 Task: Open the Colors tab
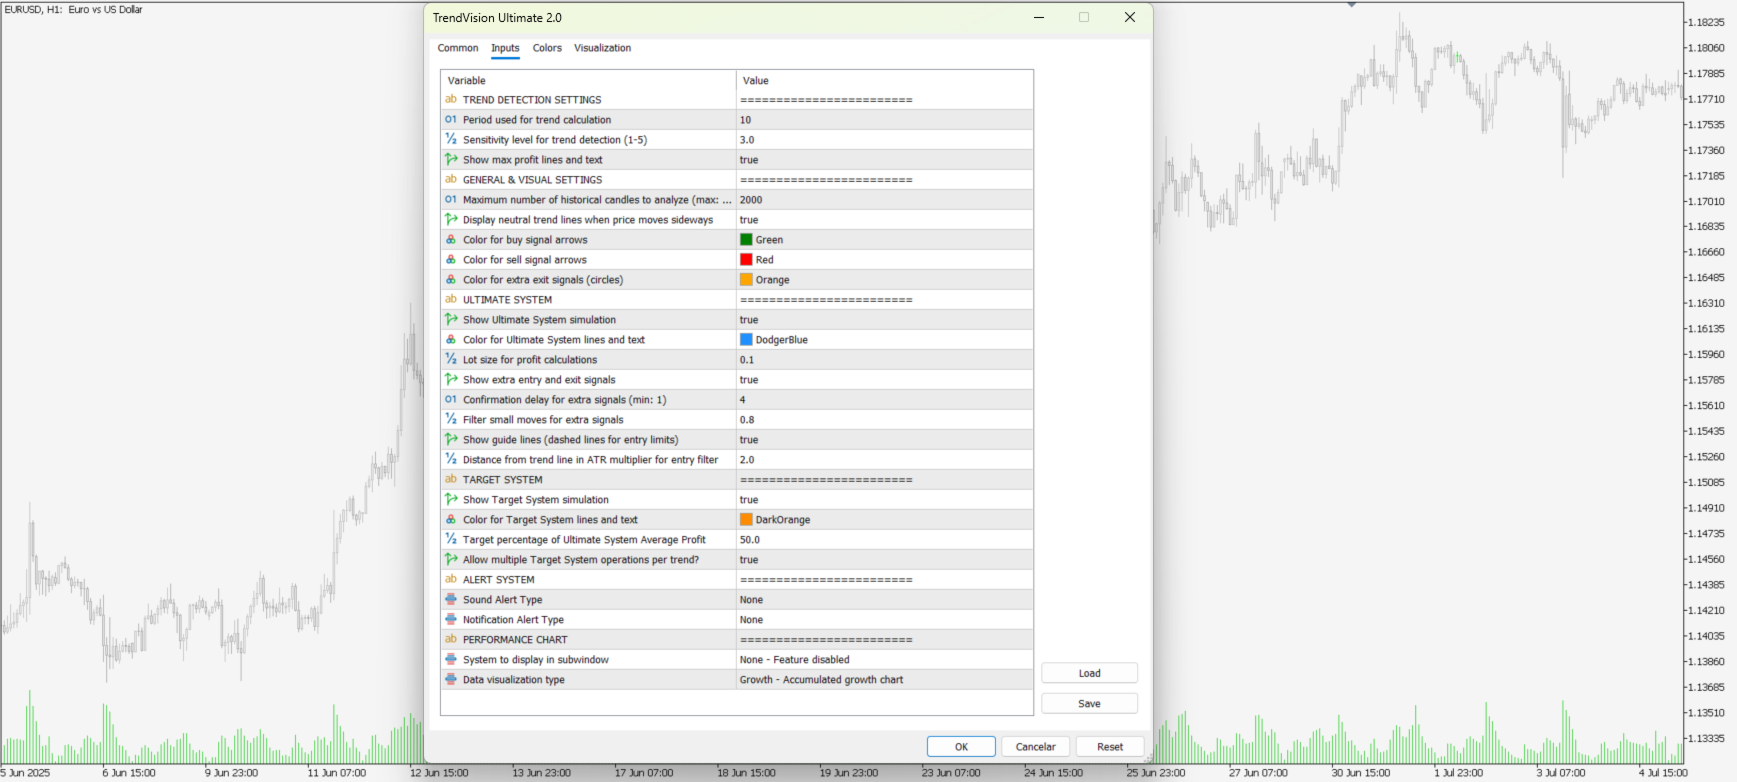tap(547, 48)
